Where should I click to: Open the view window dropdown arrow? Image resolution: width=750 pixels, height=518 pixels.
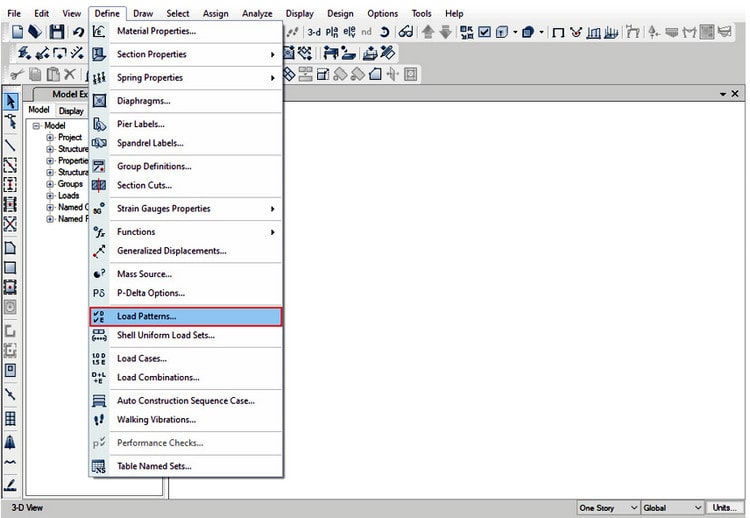pos(723,94)
